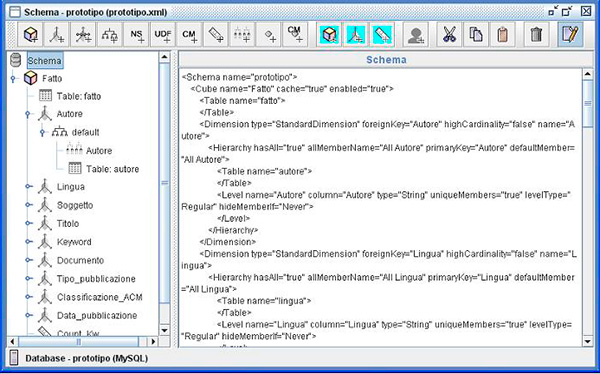Click the tree panel scroll-down arrow
Viewport: 600px width, 374px height.
(165, 330)
